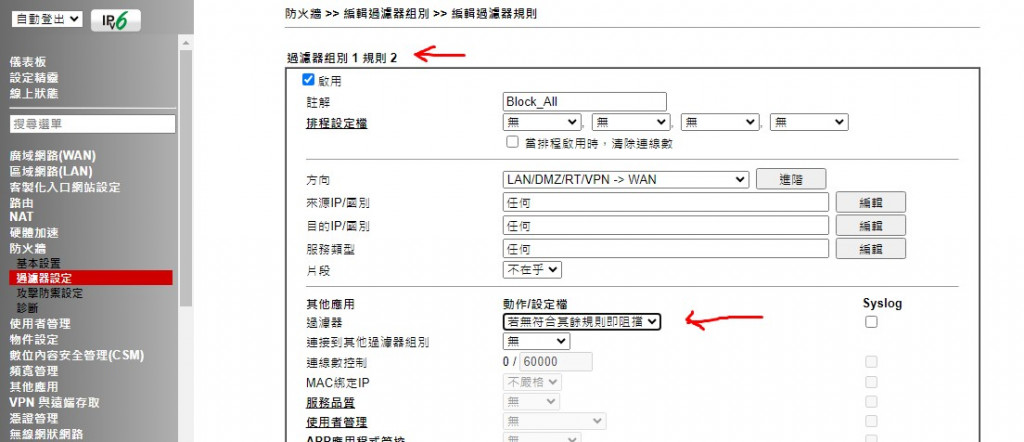This screenshot has width=1024, height=442.
Task: Open 物件設定 sidebar menu
Action: click(34, 339)
